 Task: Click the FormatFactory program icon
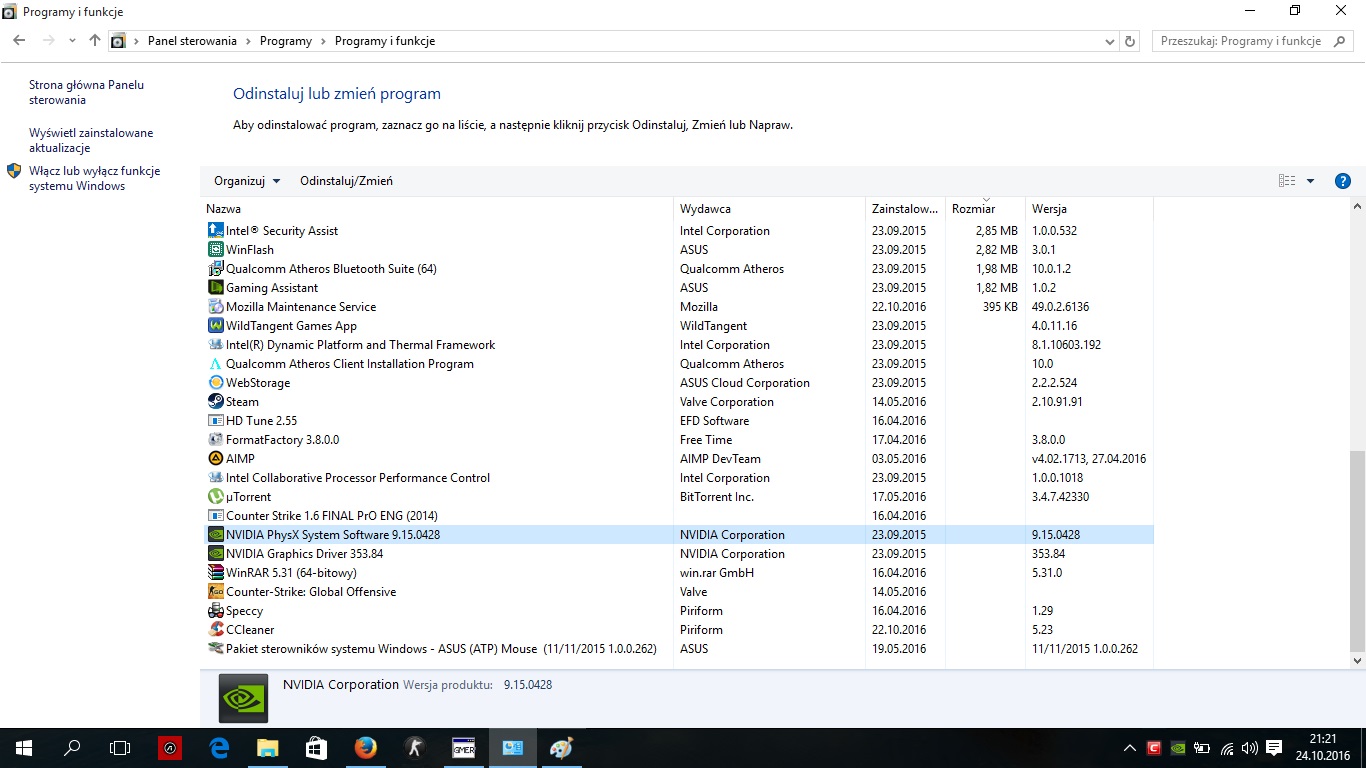point(215,440)
